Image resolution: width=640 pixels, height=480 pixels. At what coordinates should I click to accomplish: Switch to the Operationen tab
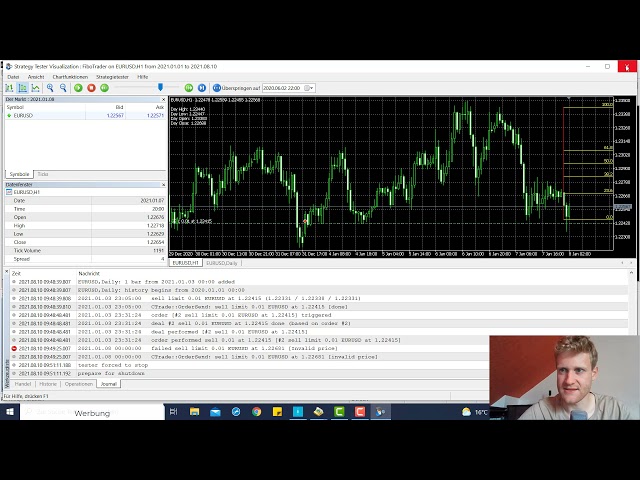click(79, 384)
